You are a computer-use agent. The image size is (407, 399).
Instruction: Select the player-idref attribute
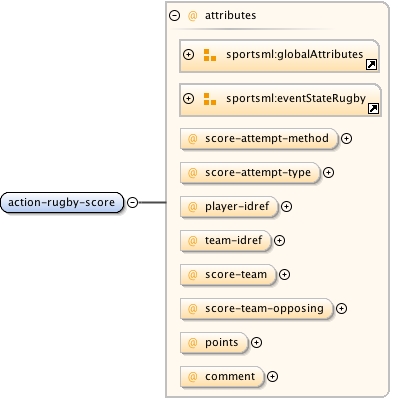point(229,206)
